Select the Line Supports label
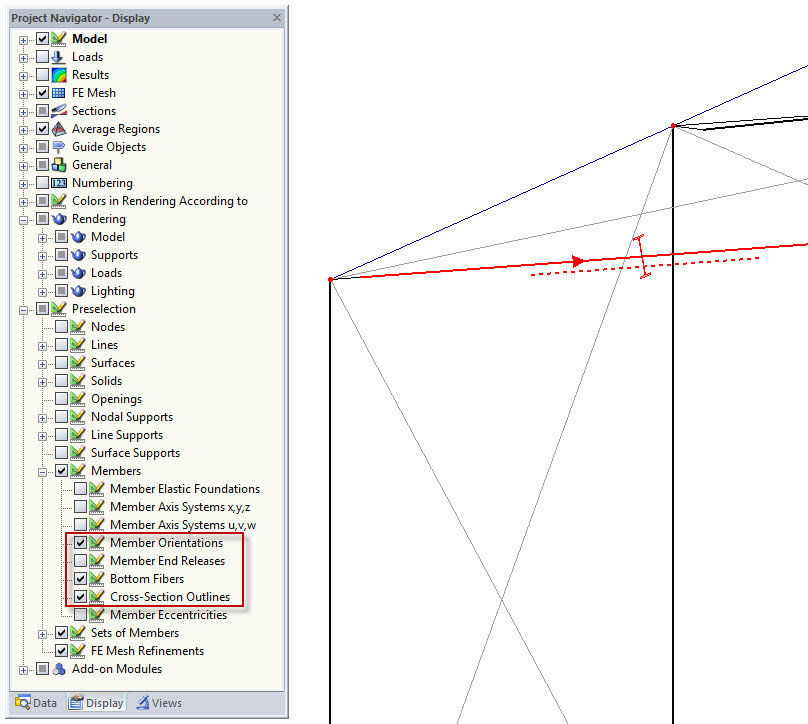 (x=127, y=435)
